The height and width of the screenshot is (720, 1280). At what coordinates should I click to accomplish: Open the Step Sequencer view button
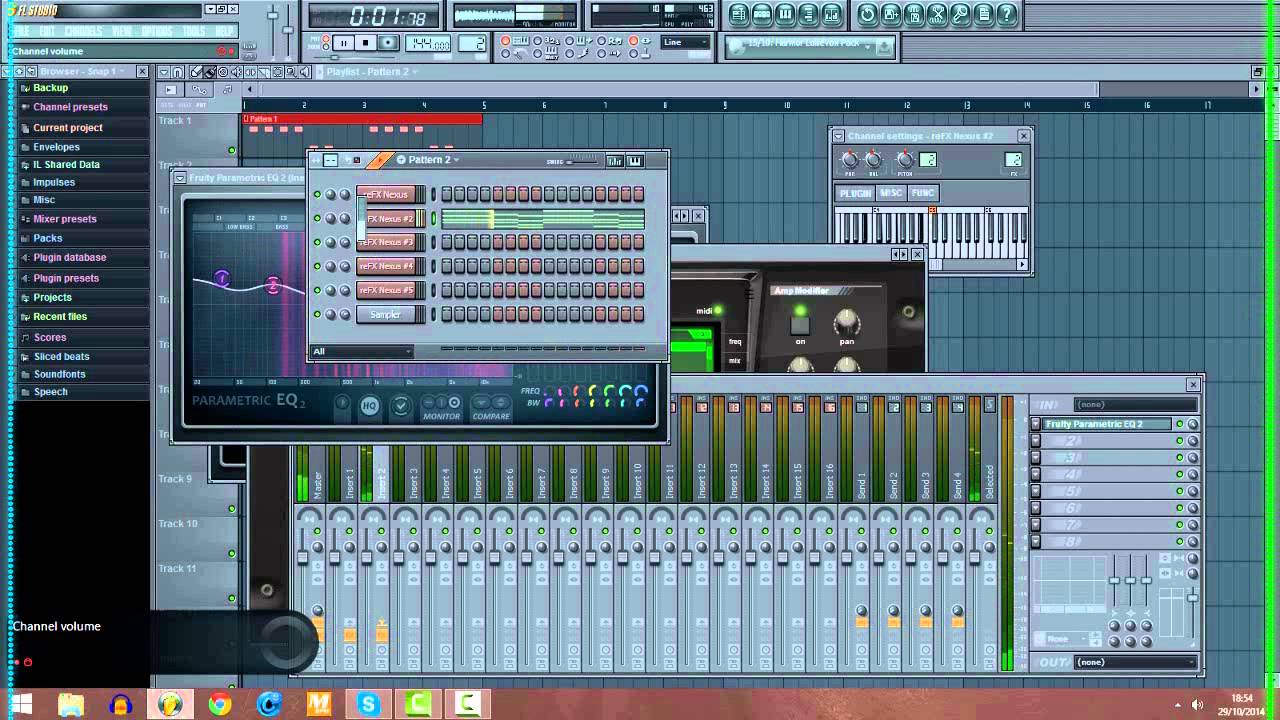coord(762,14)
